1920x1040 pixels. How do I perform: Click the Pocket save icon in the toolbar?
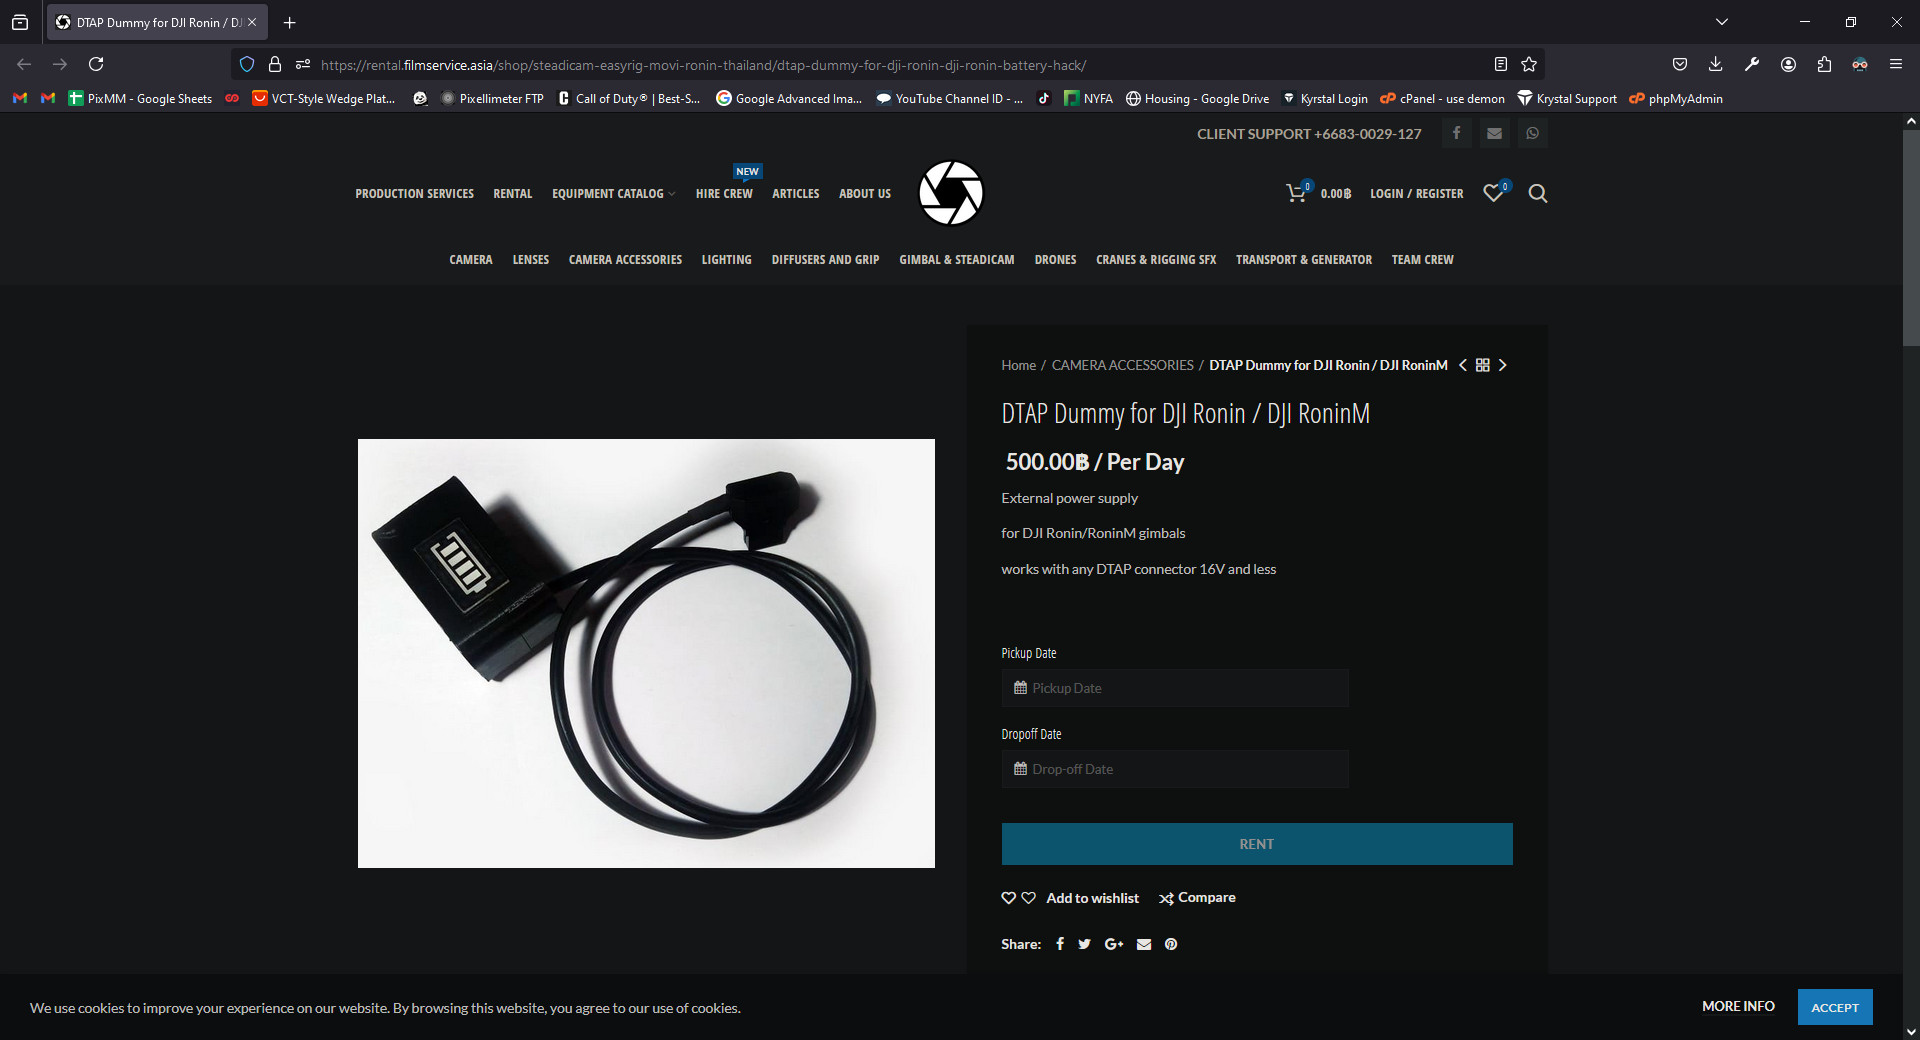[x=1680, y=64]
